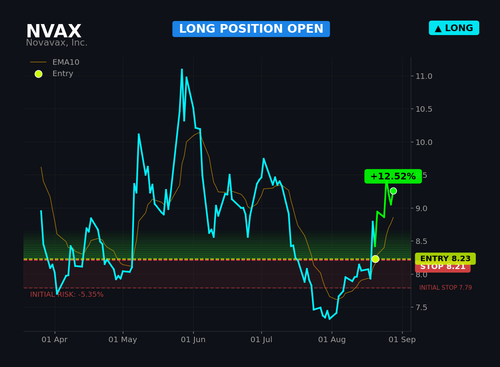Image resolution: width=500 pixels, height=367 pixels.
Task: Click the 01 May date label
Action: 123,340
